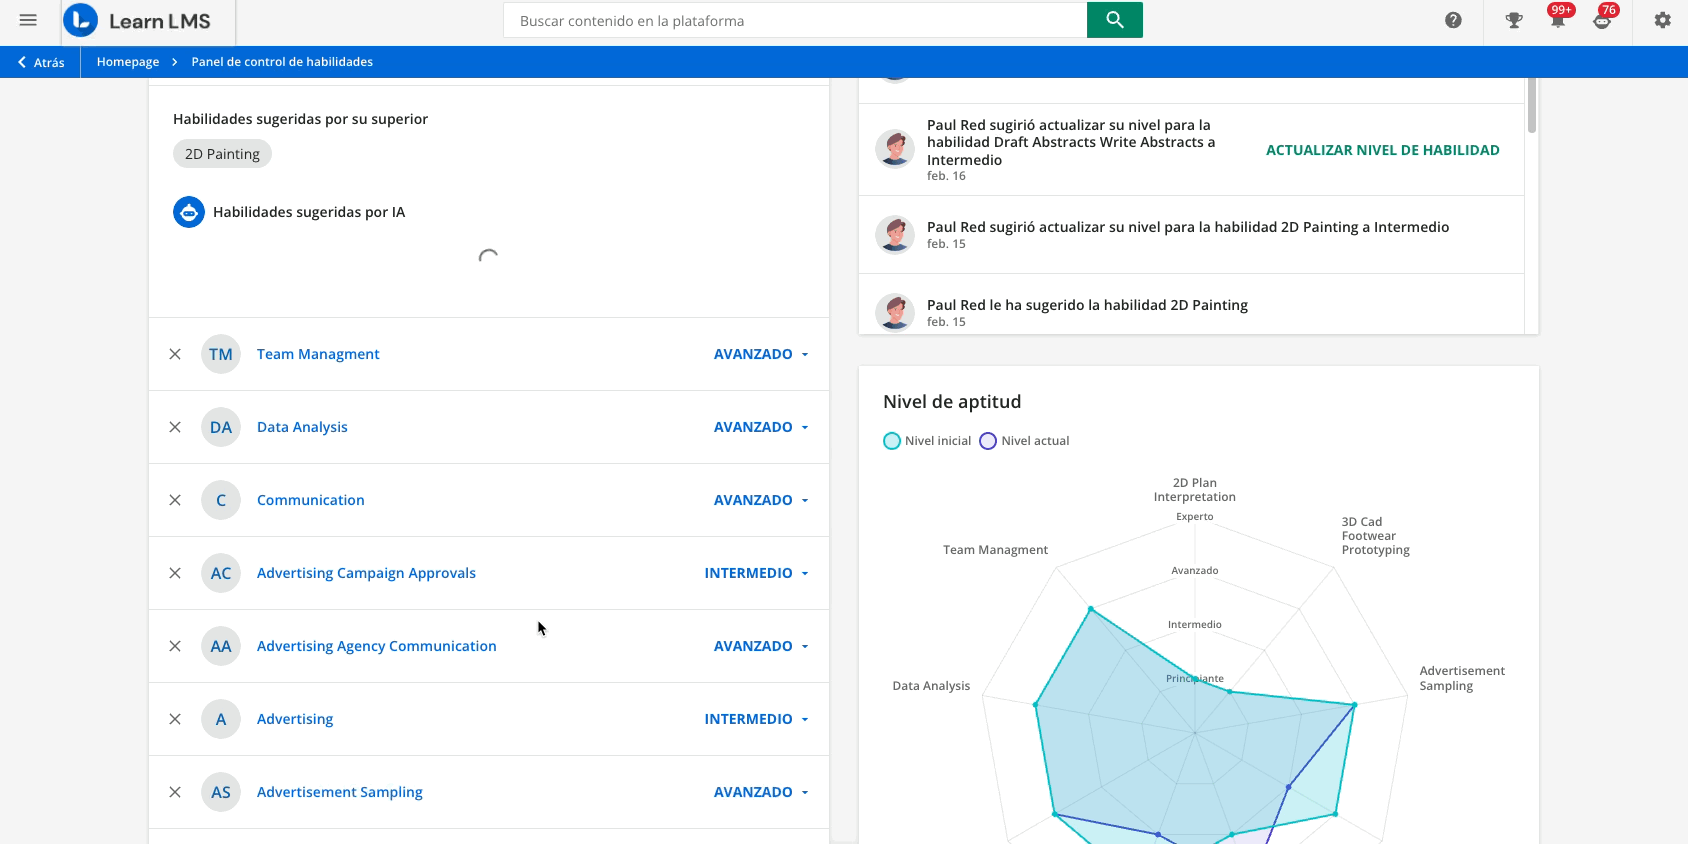Open the trophy gamification icon
This screenshot has width=1688, height=844.
pos(1514,20)
